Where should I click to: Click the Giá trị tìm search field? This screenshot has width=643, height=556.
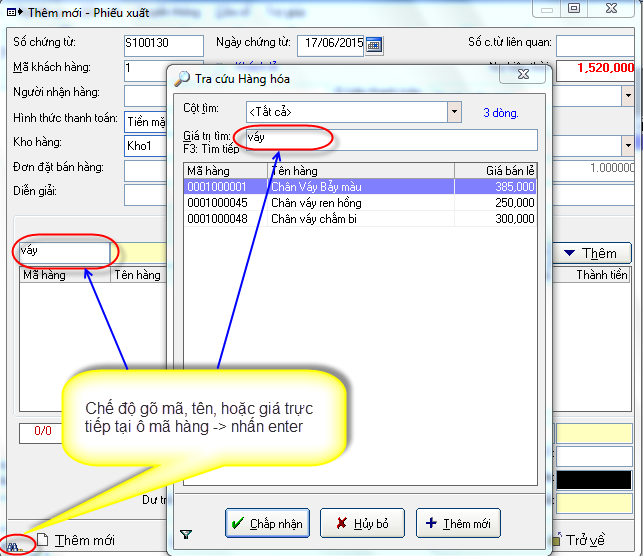[385, 138]
